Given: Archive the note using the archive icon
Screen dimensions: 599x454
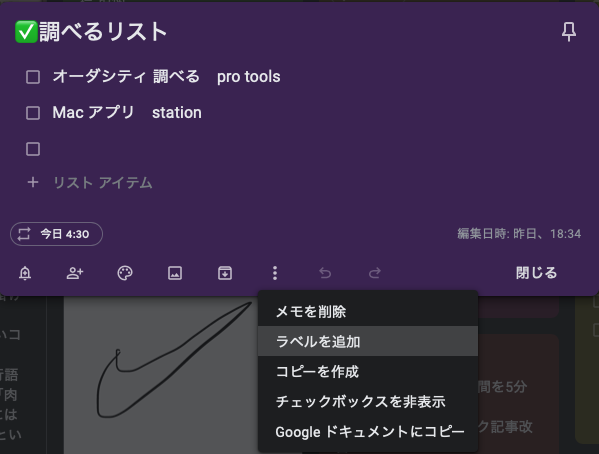Looking at the screenshot, I should pos(225,273).
